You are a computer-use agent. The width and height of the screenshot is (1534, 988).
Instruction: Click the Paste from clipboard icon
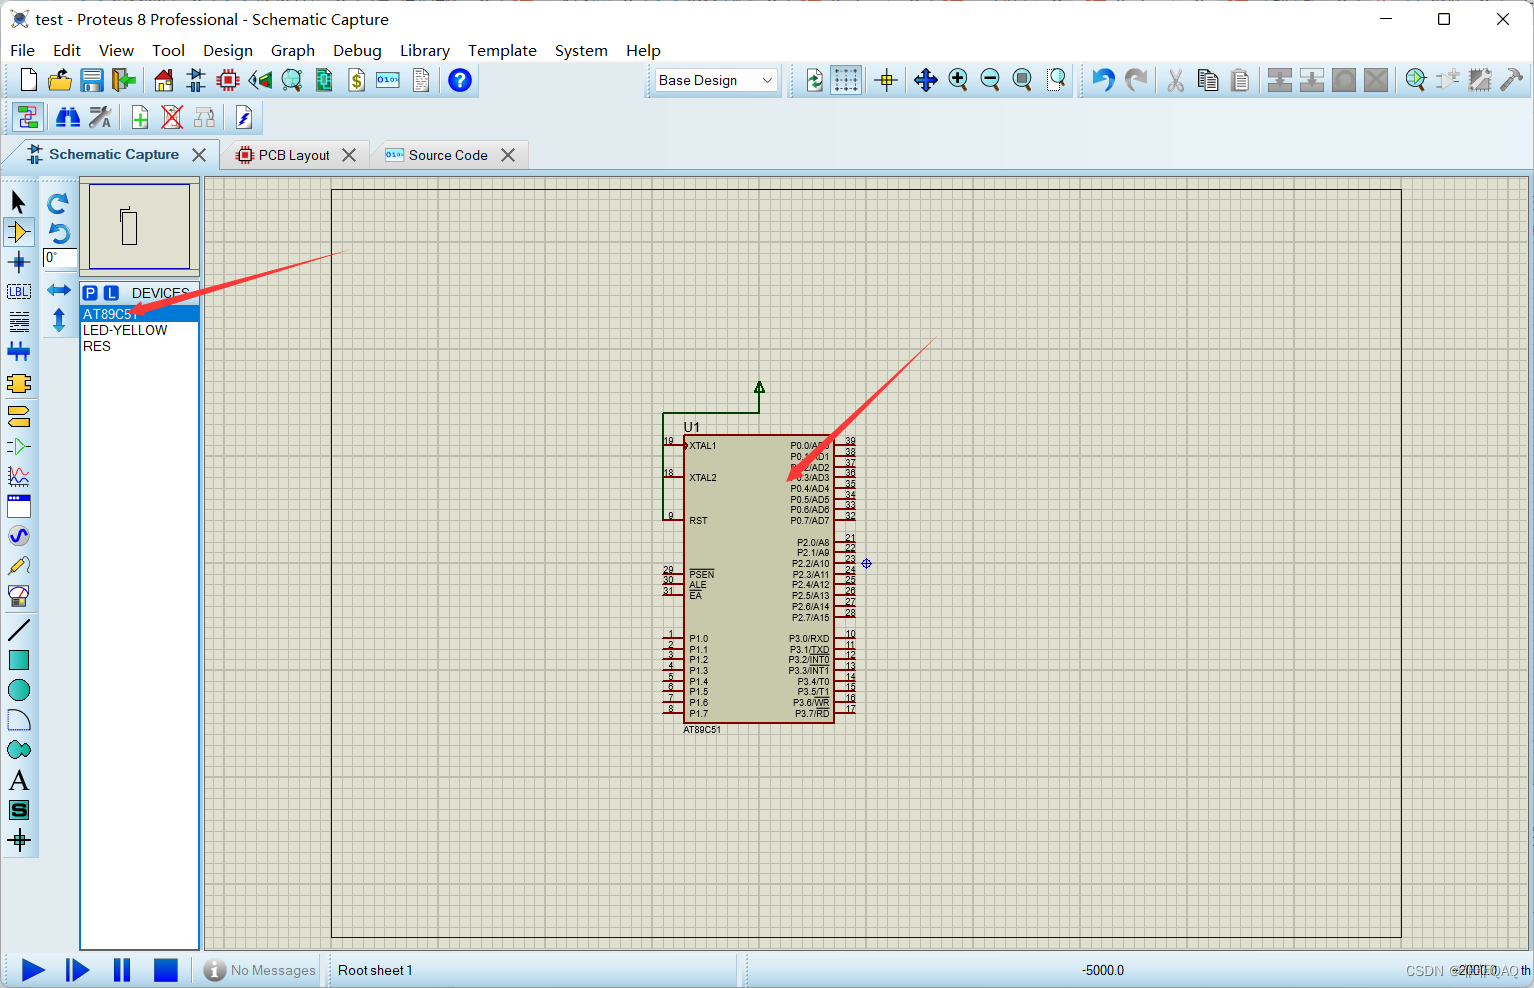1240,80
